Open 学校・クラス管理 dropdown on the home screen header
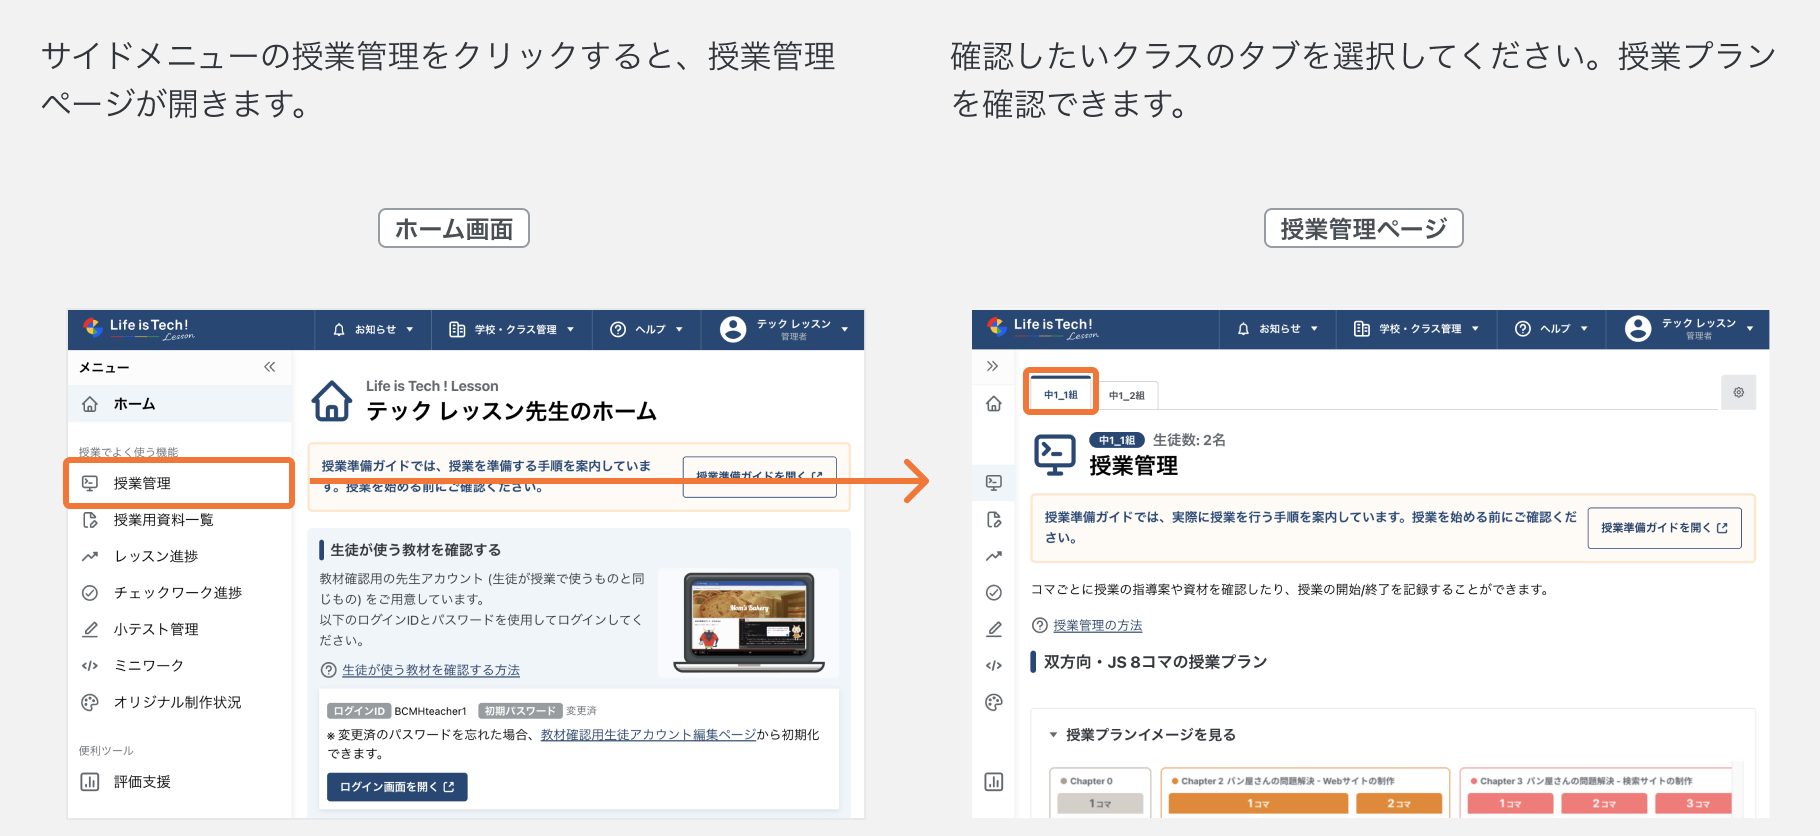Image resolution: width=1820 pixels, height=836 pixels. (512, 329)
